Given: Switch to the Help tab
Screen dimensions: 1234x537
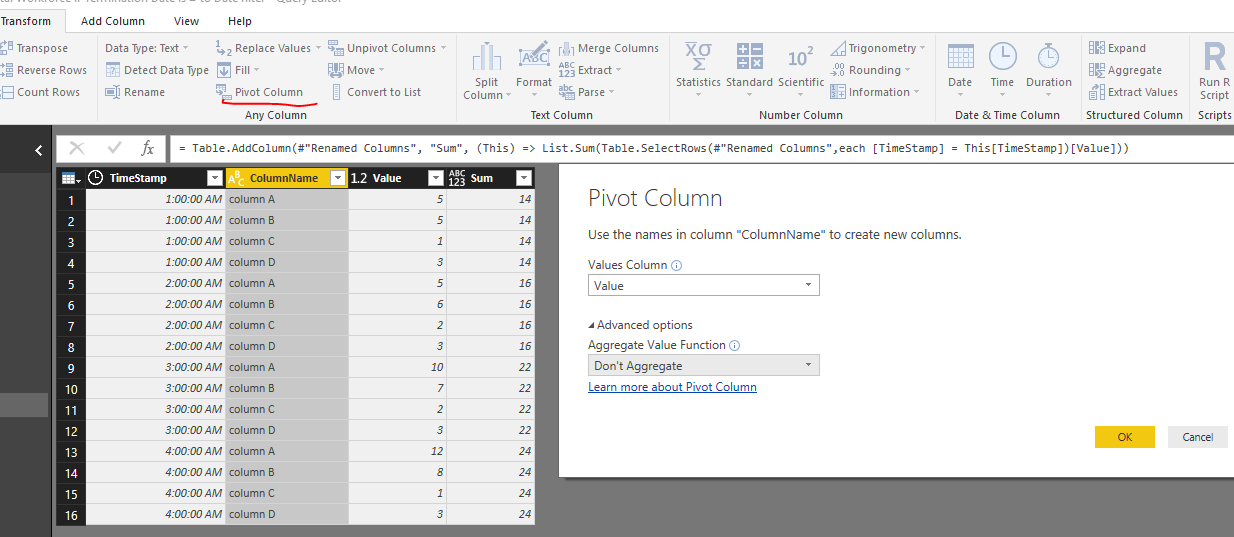Looking at the screenshot, I should [x=240, y=21].
